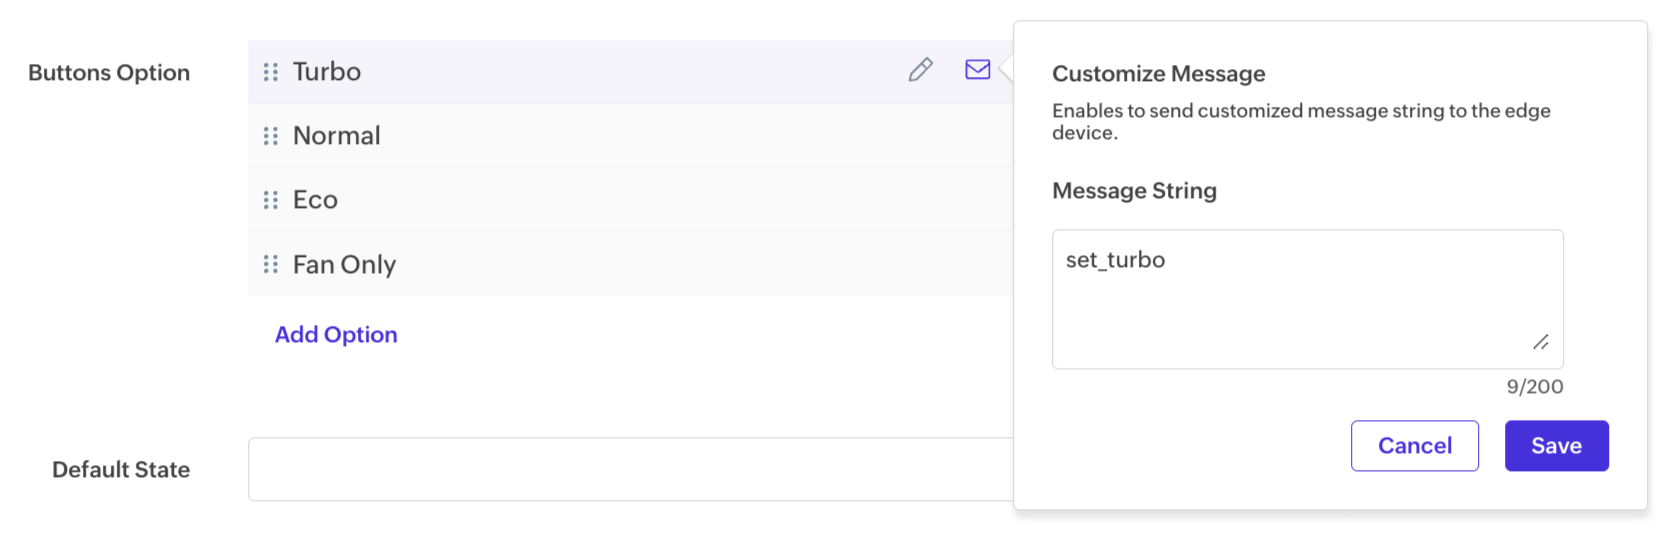
Task: Save the customized message string
Action: coord(1557,446)
